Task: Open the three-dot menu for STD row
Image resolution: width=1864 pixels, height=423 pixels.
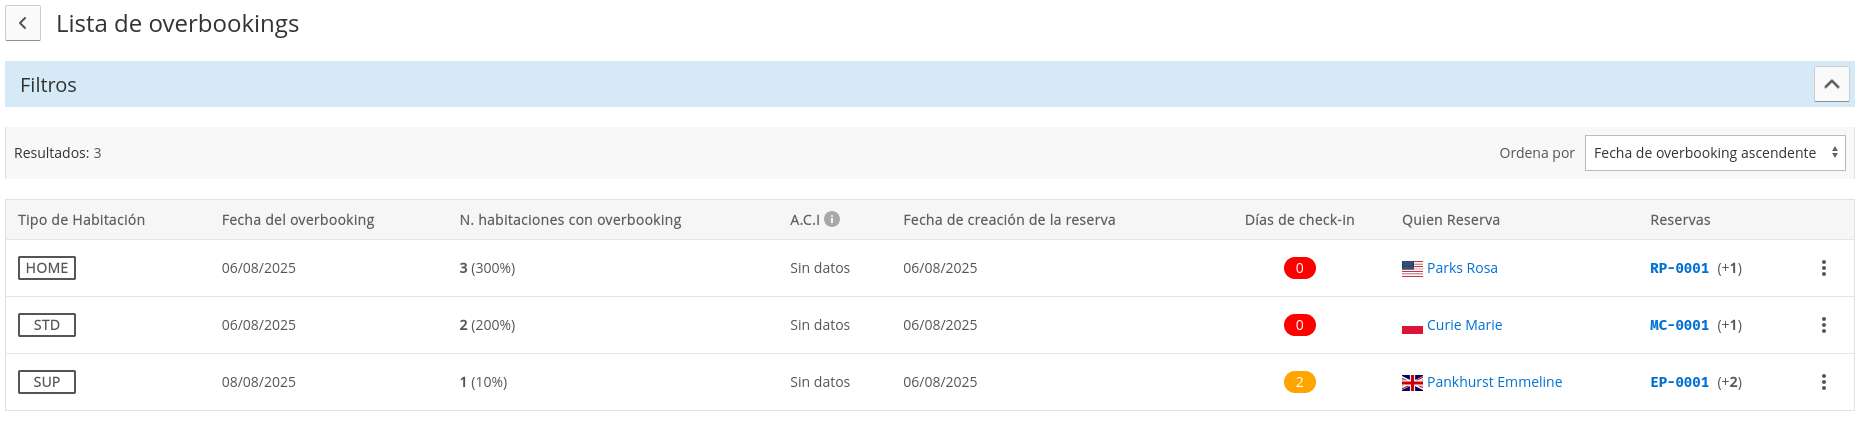Action: pos(1823,325)
